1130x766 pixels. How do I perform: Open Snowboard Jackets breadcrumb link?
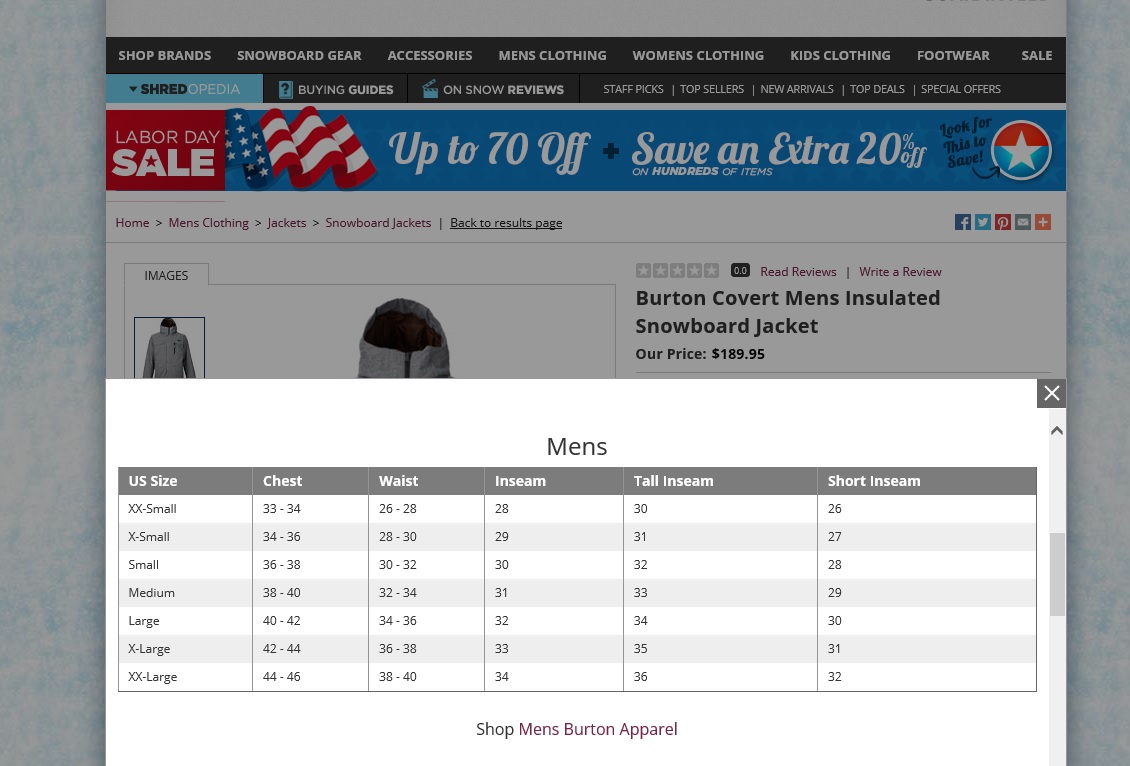coord(378,223)
